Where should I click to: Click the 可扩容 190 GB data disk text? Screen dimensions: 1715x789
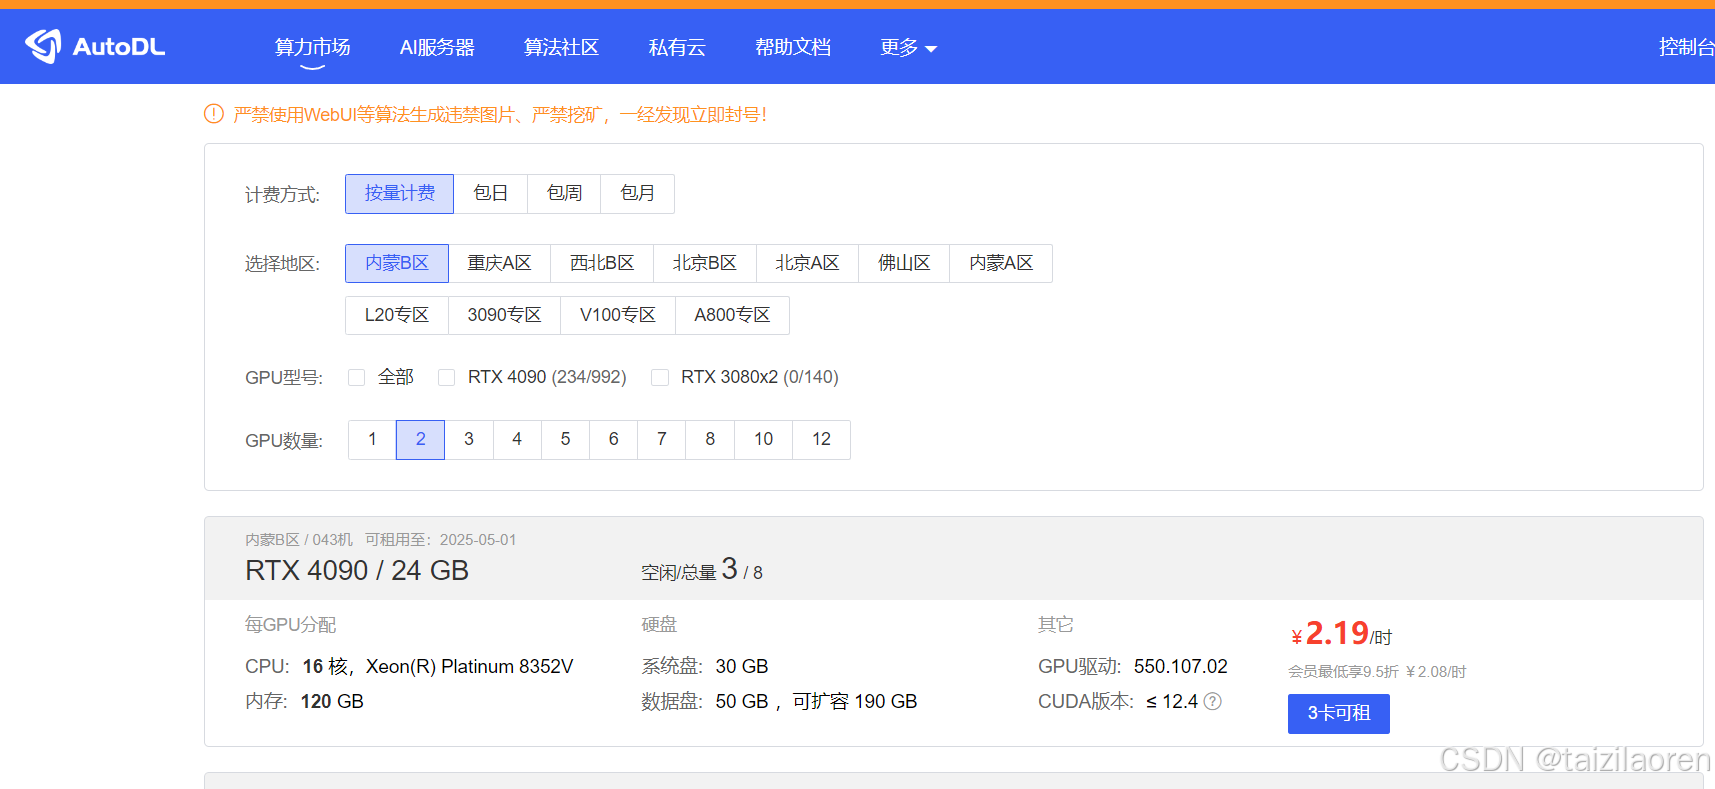[x=855, y=701]
